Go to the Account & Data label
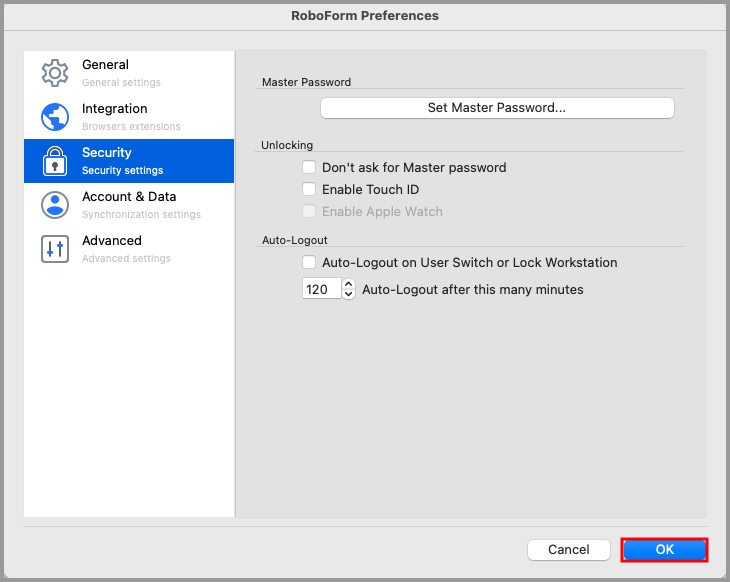Image resolution: width=730 pixels, height=582 pixels. tap(129, 196)
